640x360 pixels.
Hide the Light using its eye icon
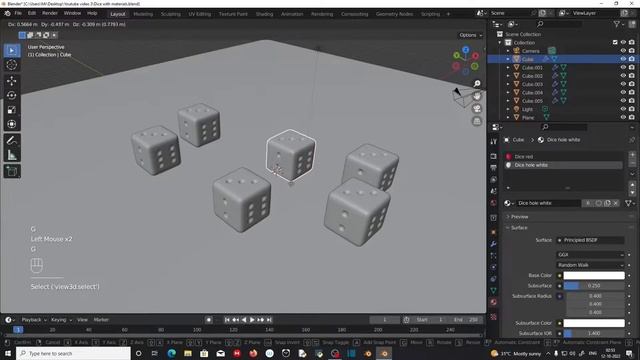tap(623, 109)
